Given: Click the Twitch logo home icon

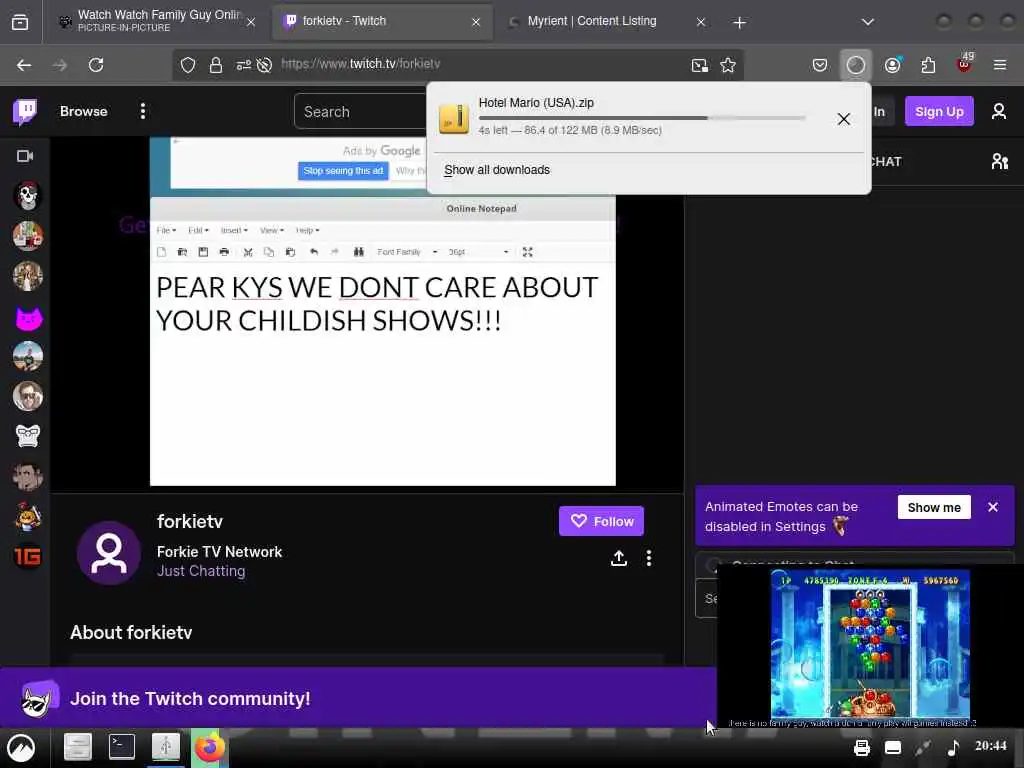Looking at the screenshot, I should point(25,112).
